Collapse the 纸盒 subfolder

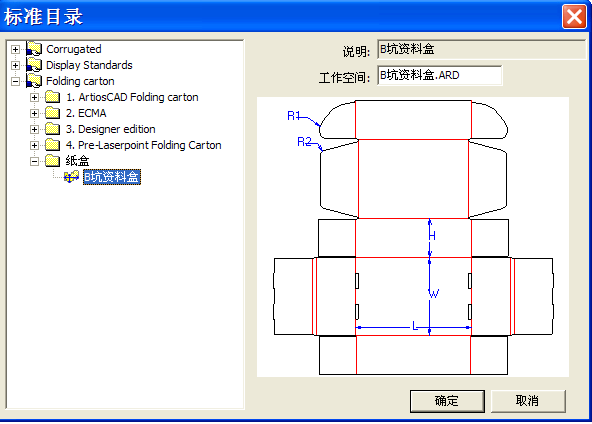[x=34, y=161]
